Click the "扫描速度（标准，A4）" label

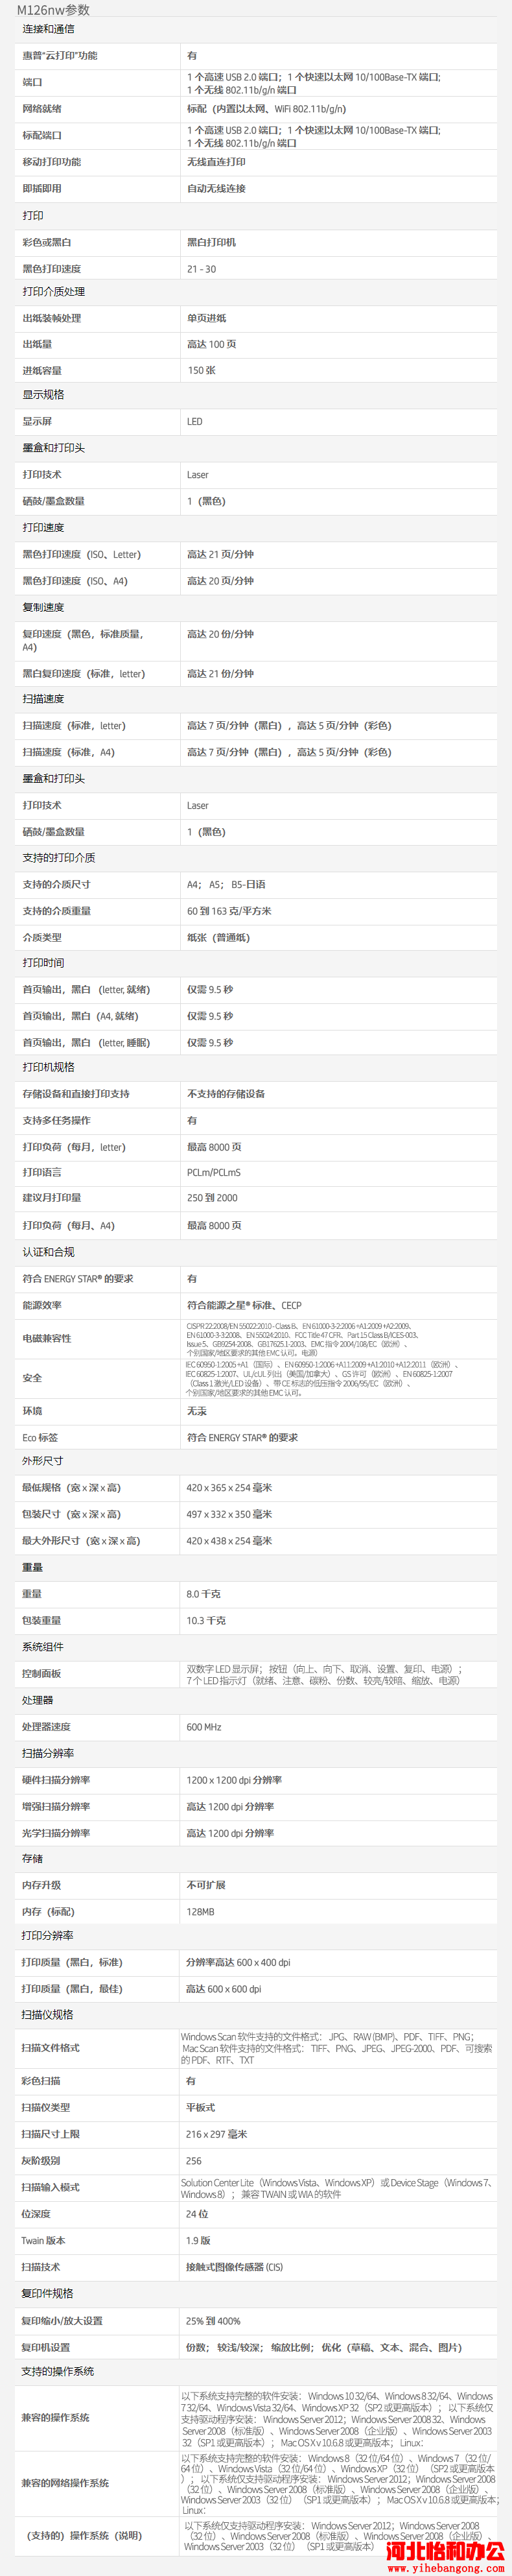[68, 752]
